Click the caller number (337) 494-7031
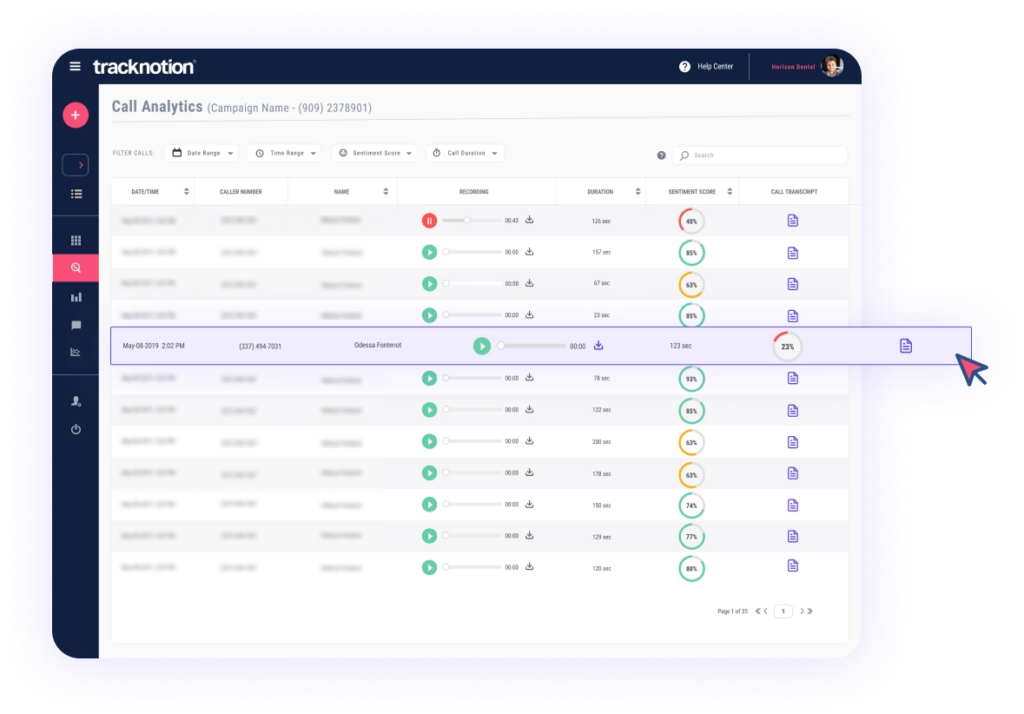This screenshot has width=1024, height=714. 260,346
